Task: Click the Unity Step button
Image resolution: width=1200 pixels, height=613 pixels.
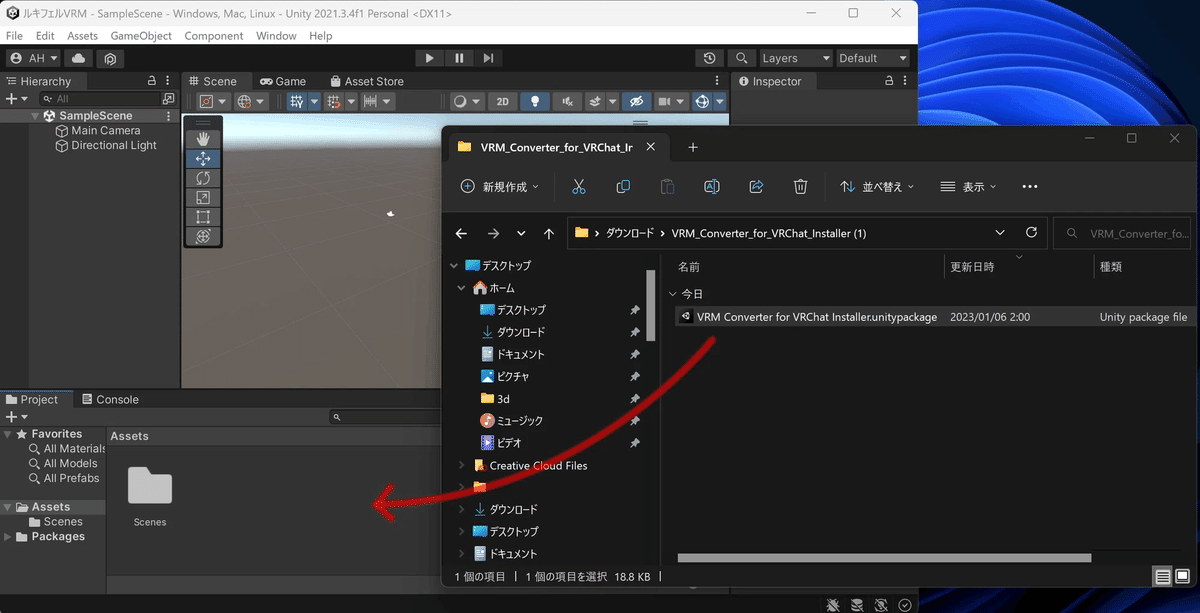Action: click(488, 58)
